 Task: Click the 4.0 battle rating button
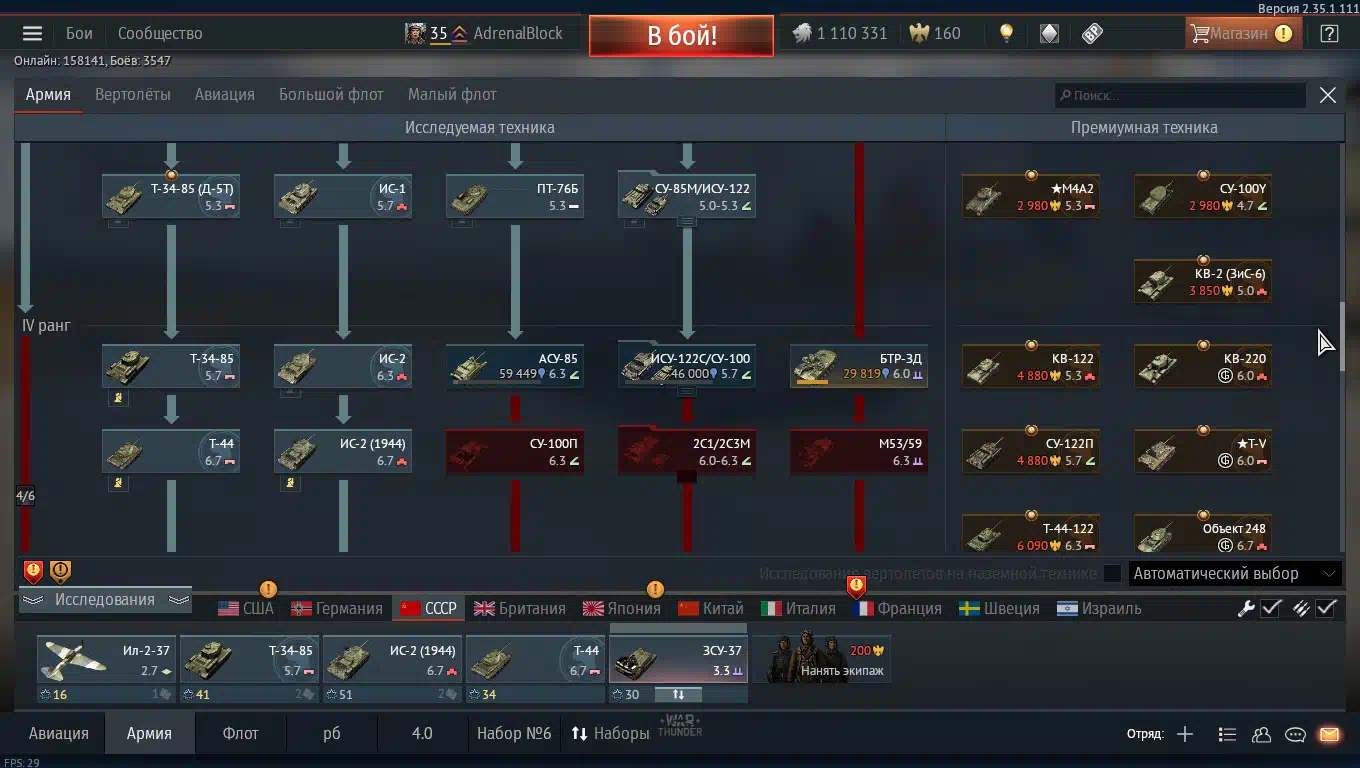click(x=422, y=734)
